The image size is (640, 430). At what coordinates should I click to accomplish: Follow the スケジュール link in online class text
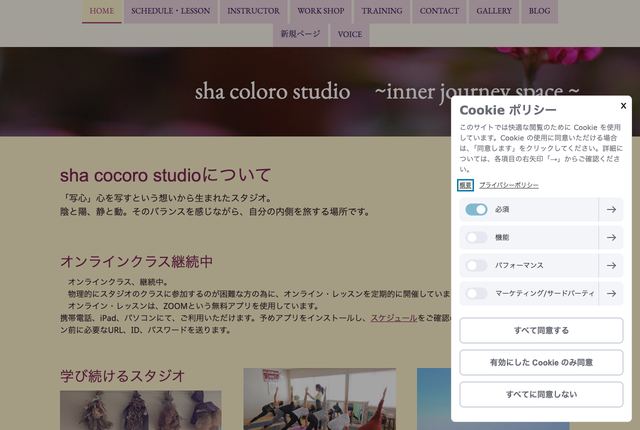(x=394, y=318)
